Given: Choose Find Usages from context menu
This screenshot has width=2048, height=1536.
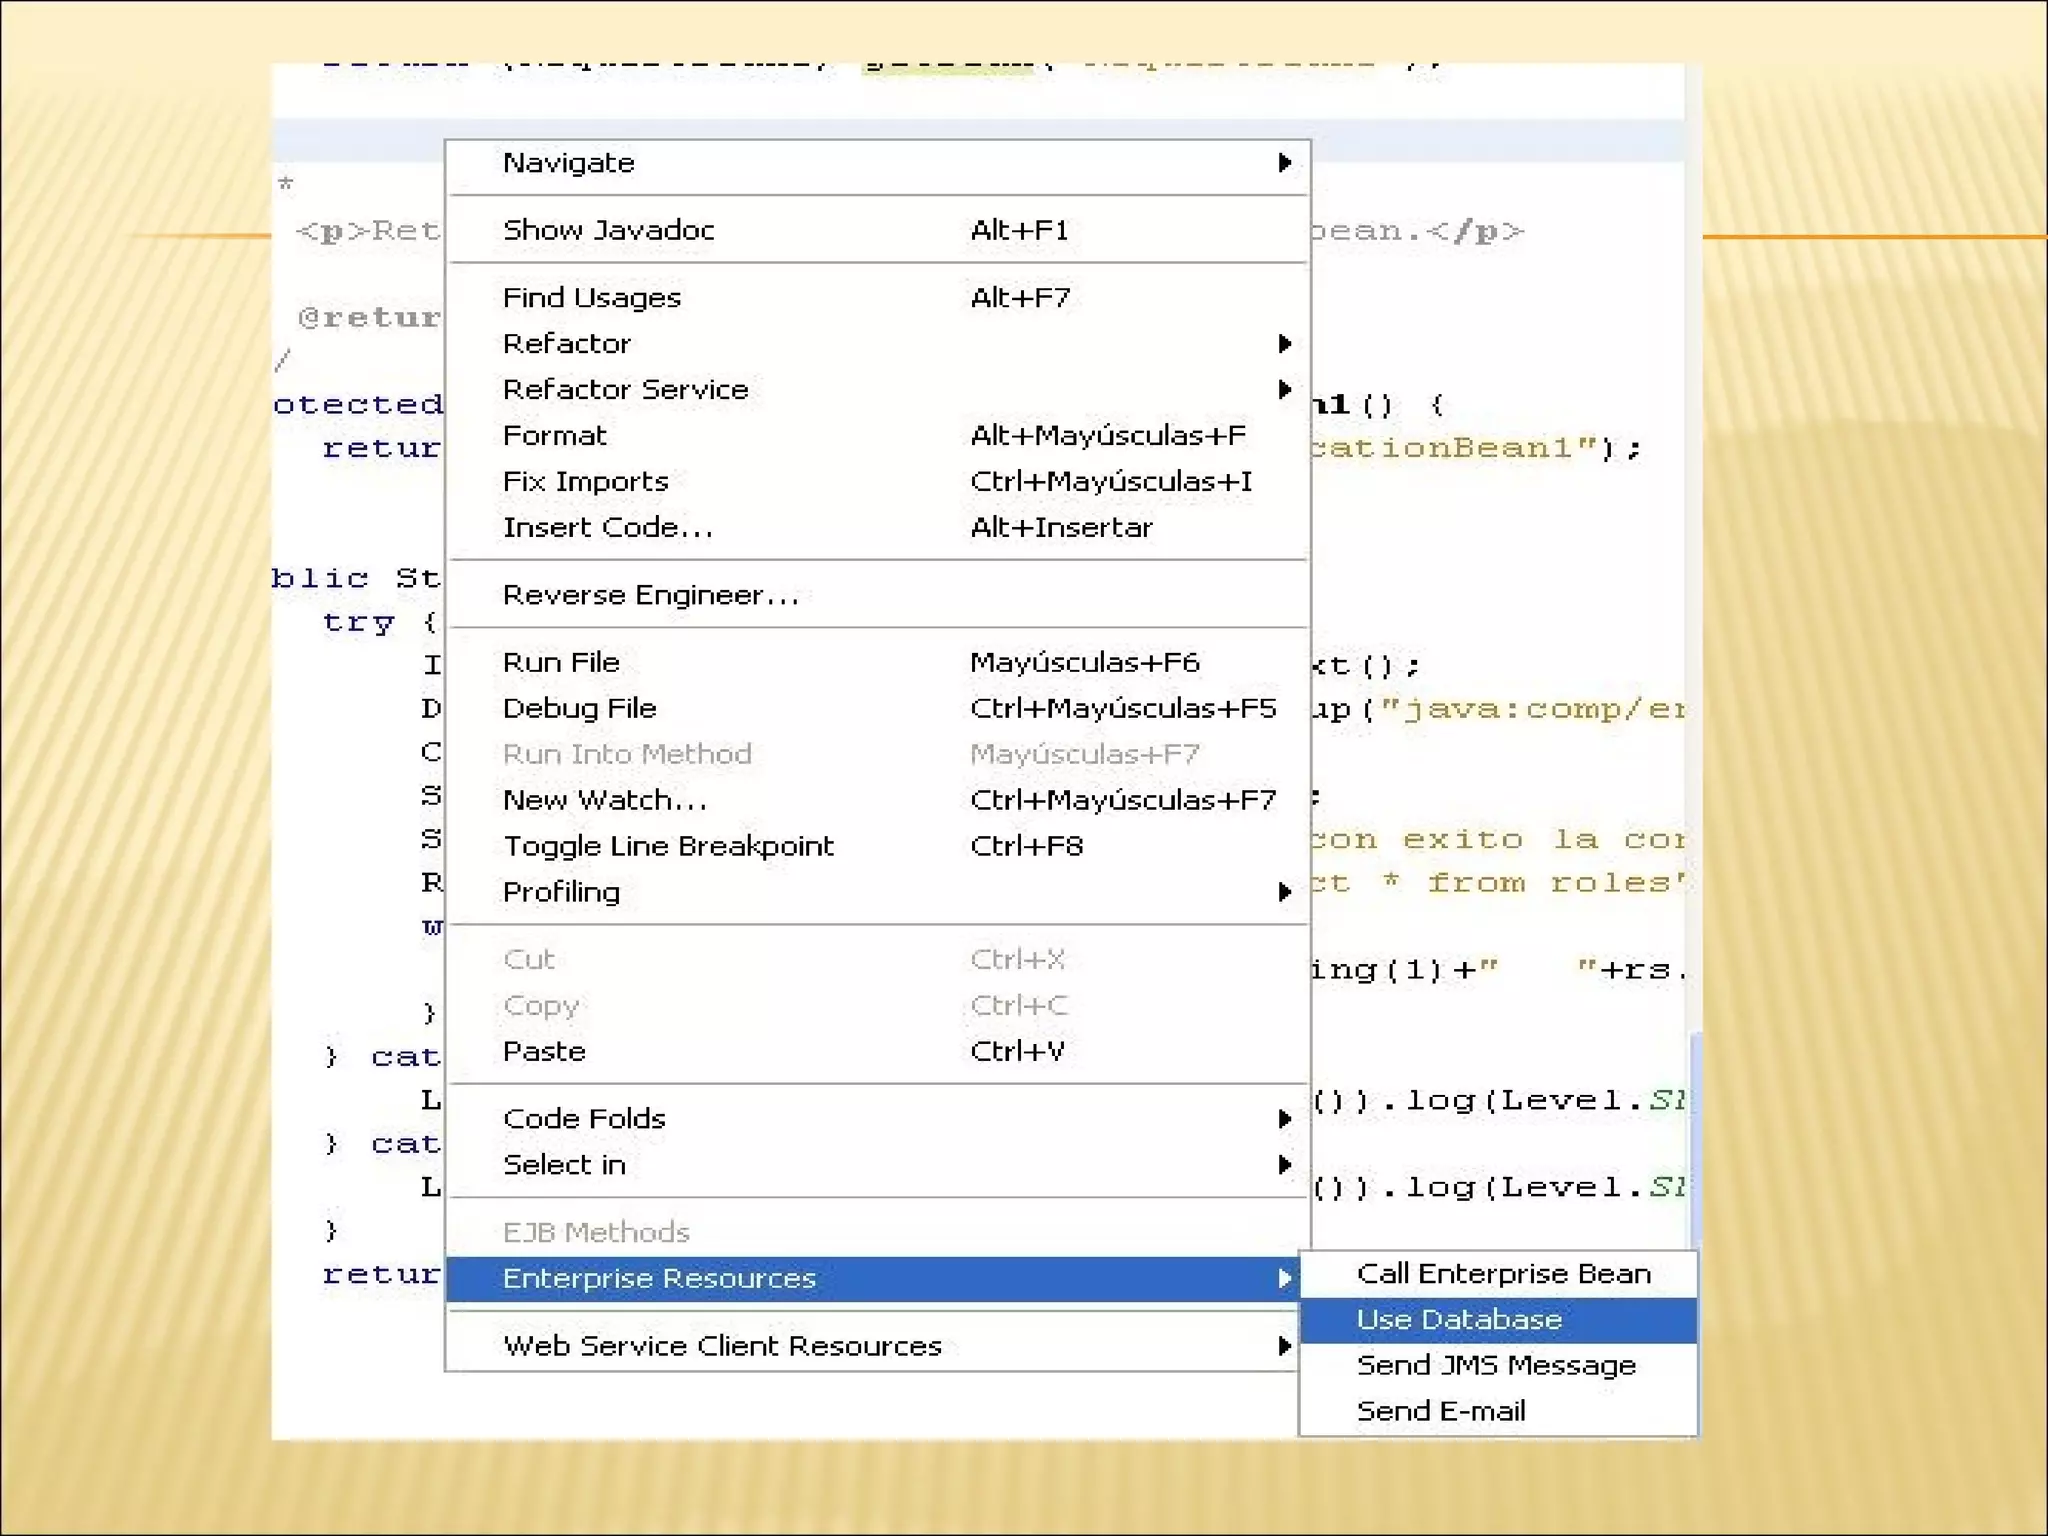Looking at the screenshot, I should [x=591, y=298].
